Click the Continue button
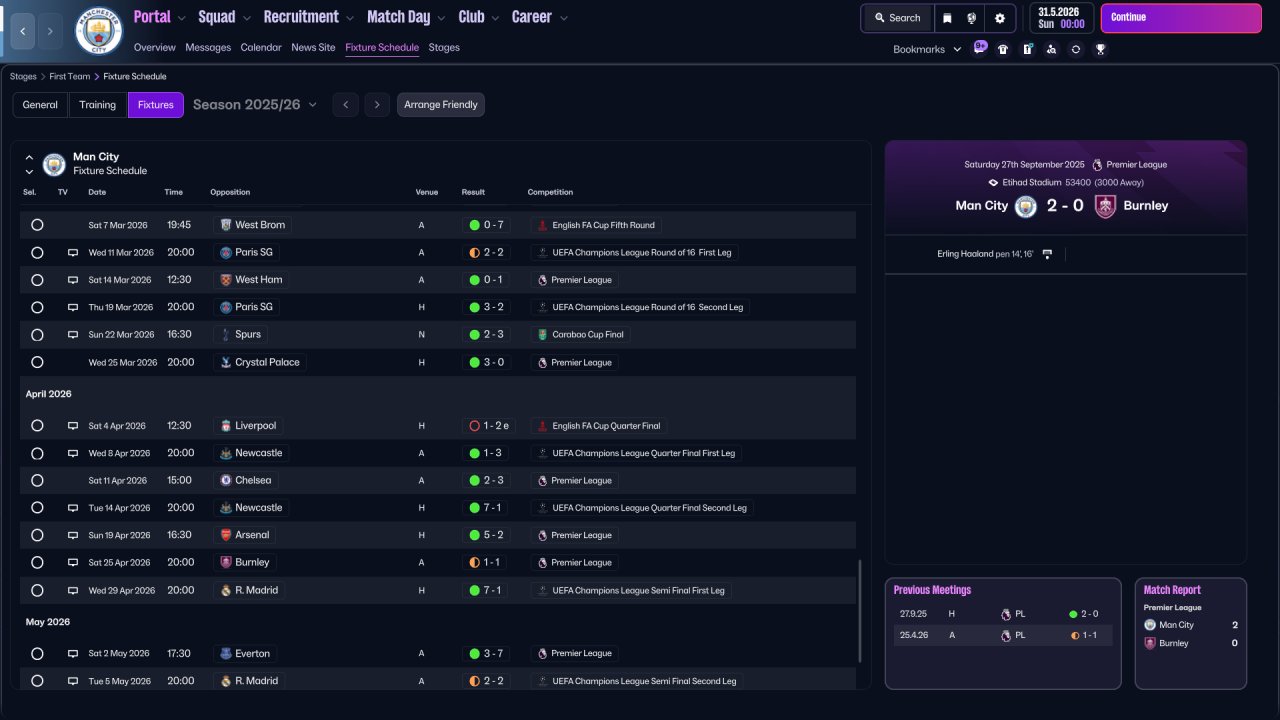Screen dimensions: 1280x720 point(1181,18)
